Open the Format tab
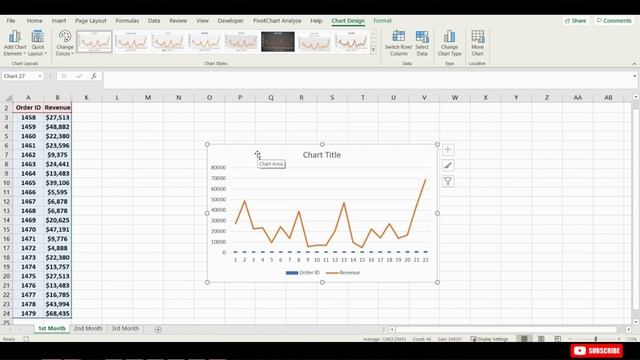This screenshot has width=640, height=360. [382, 20]
